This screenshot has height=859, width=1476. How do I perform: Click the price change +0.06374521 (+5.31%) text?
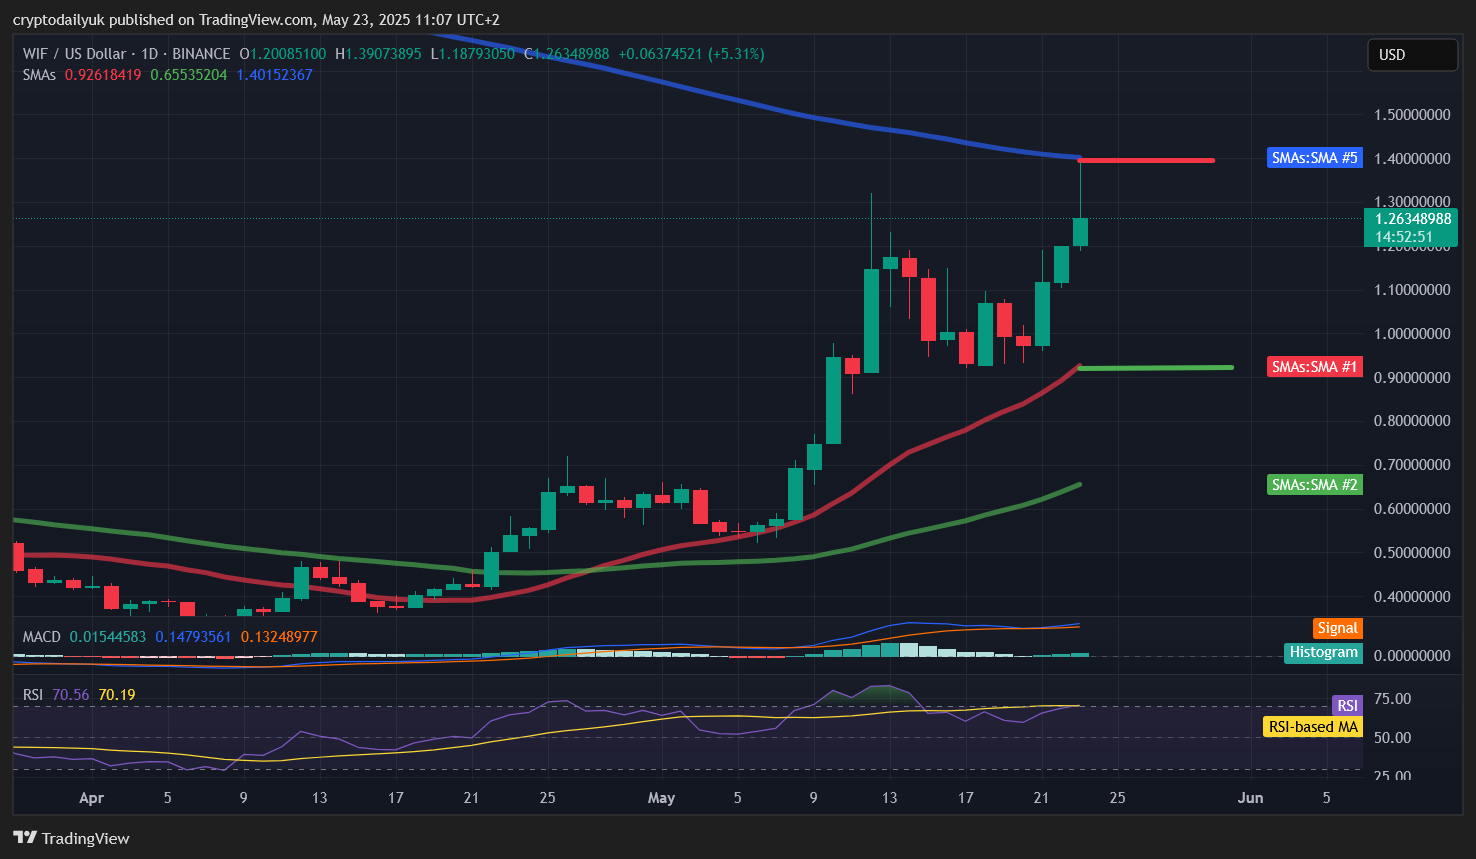pos(691,54)
